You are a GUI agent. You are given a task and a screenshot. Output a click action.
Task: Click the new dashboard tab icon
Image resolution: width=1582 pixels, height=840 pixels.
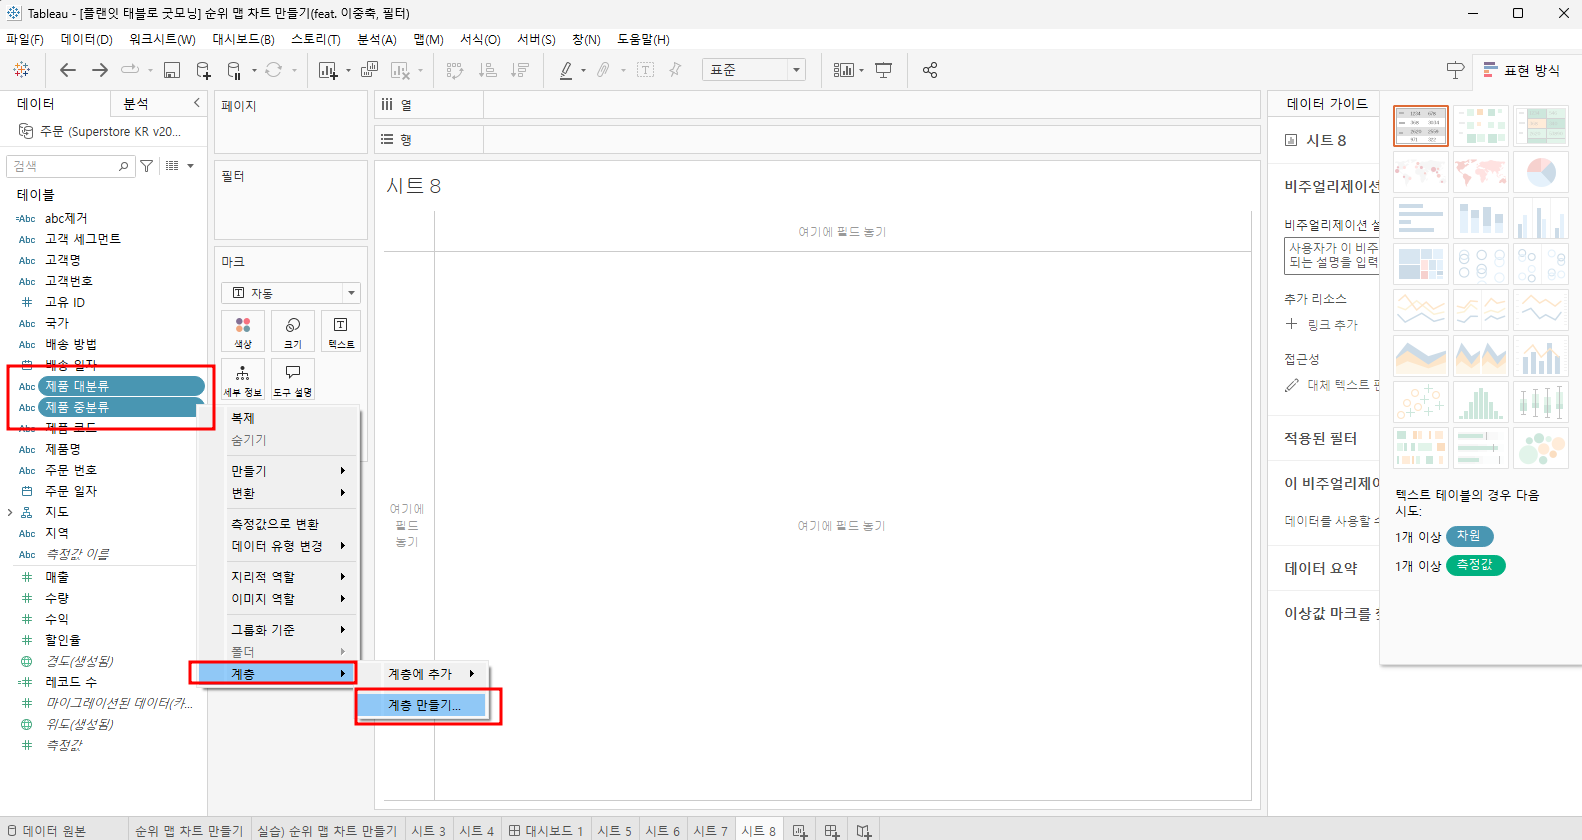832,831
